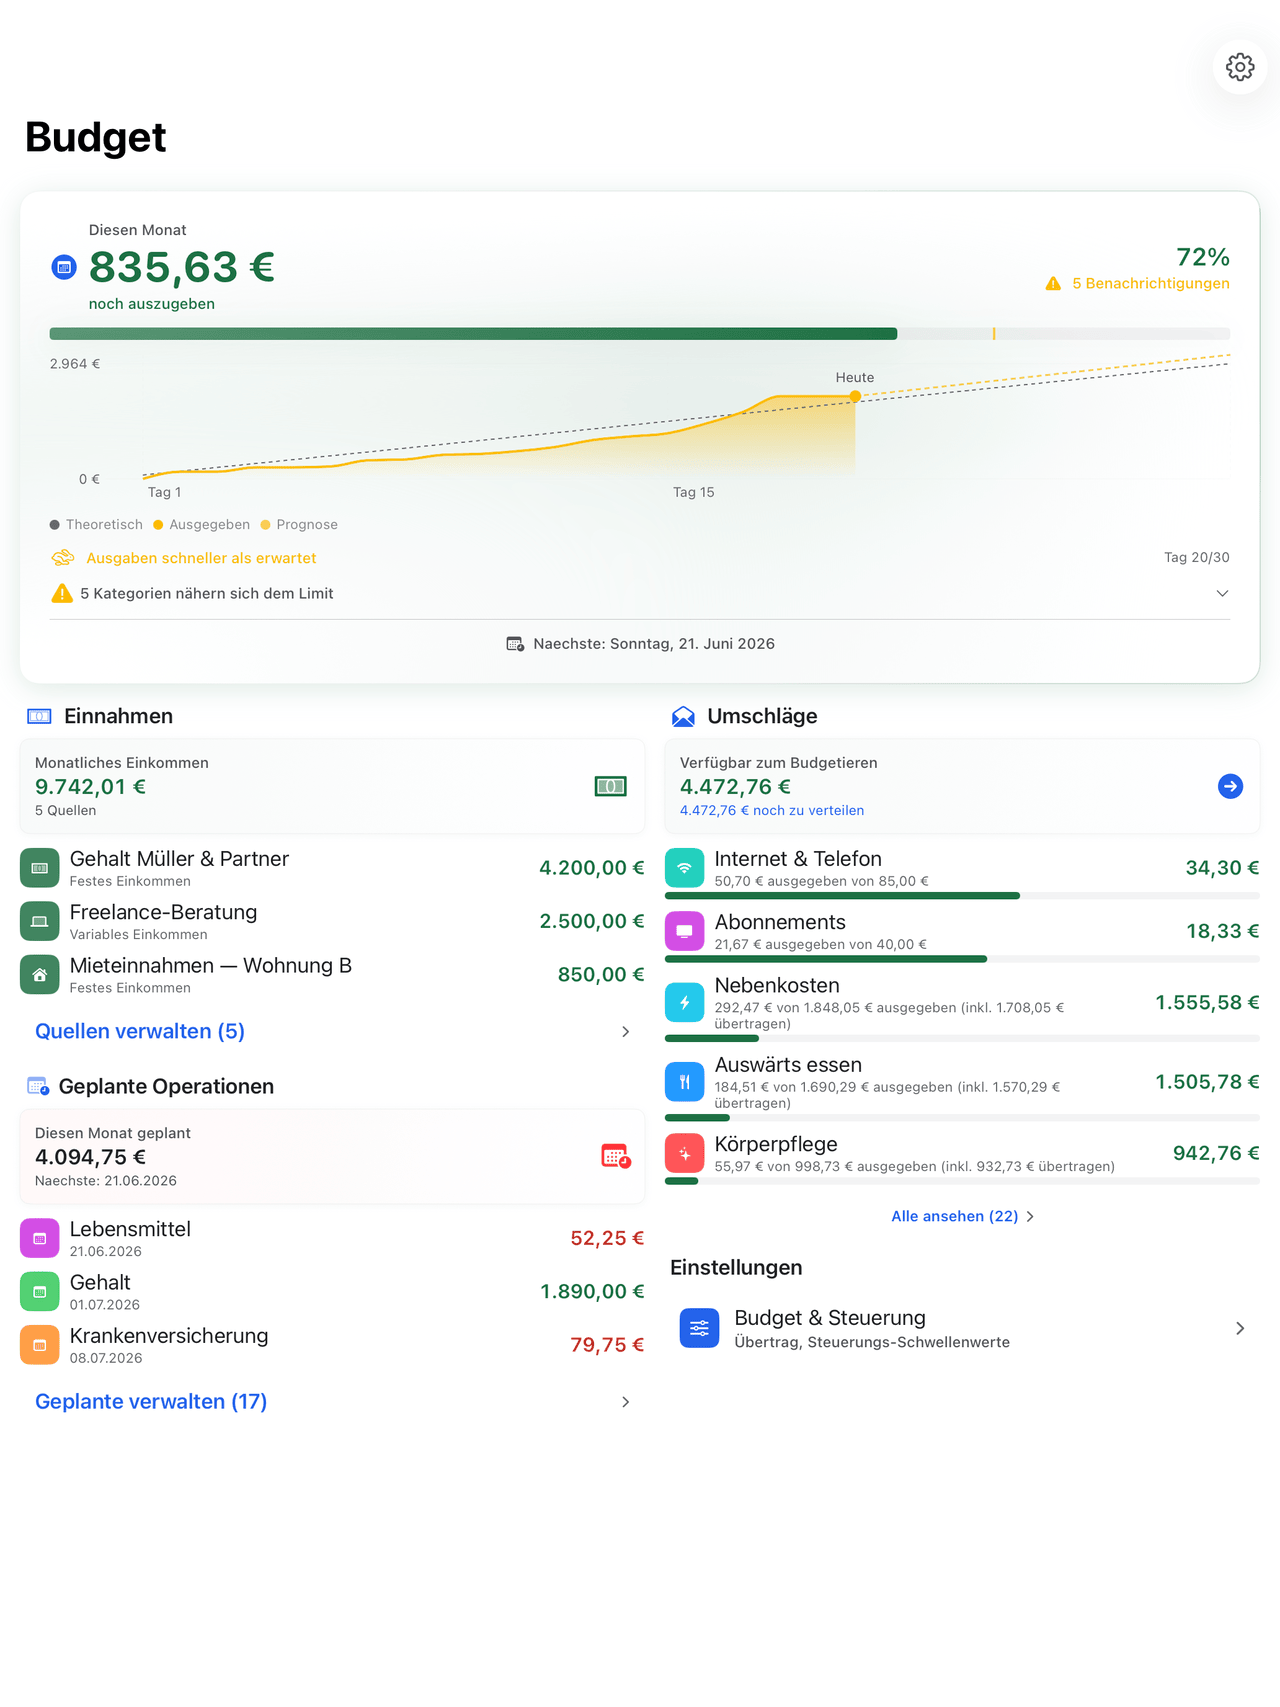1280x1707 pixels.
Task: Click the 72% budget percentage
Action: (x=1203, y=257)
